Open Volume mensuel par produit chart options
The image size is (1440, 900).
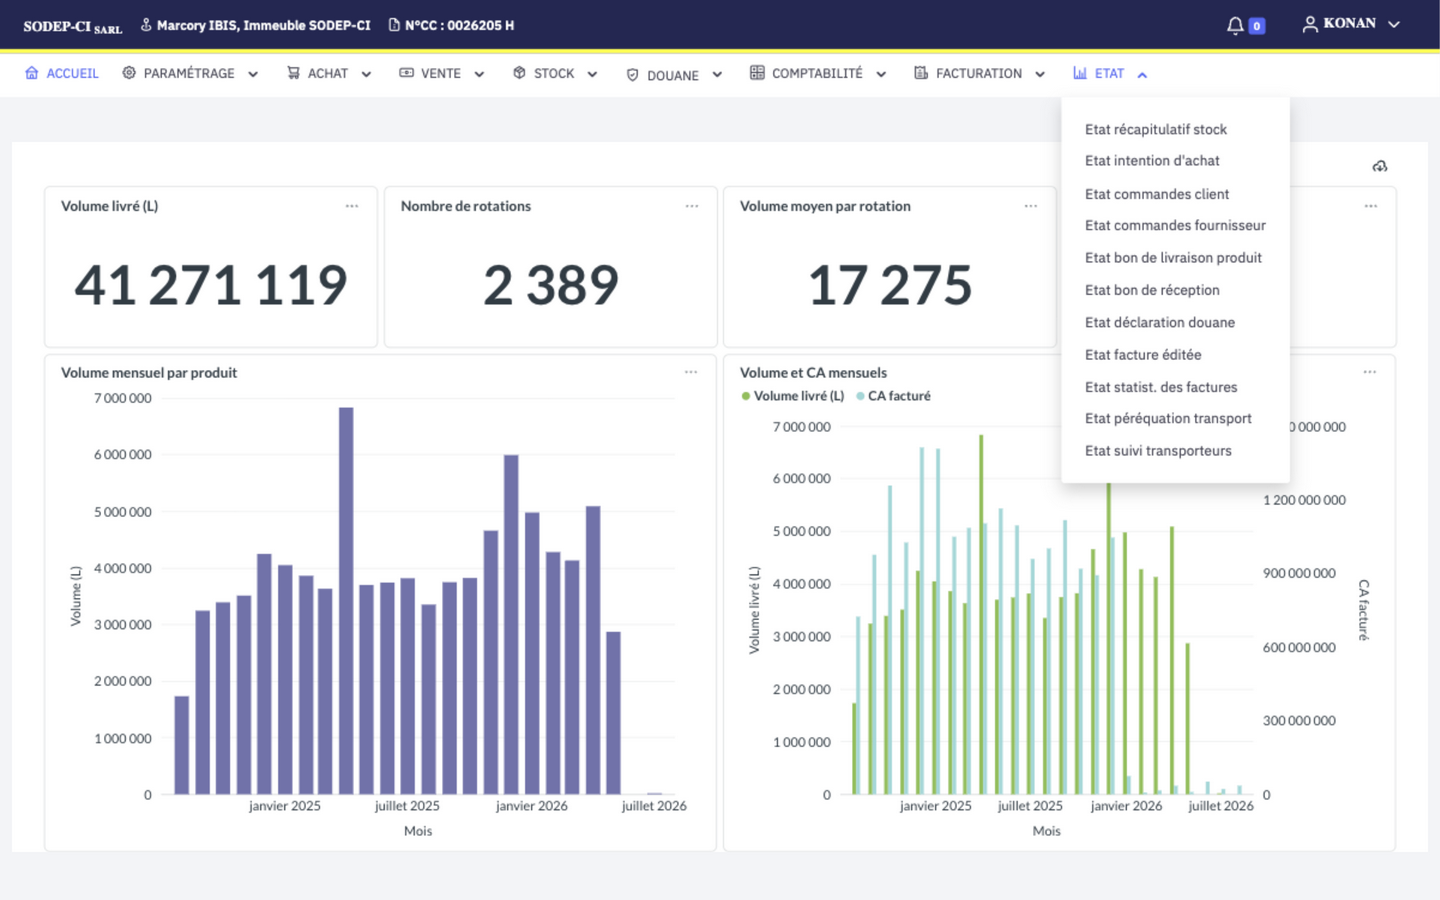point(691,372)
